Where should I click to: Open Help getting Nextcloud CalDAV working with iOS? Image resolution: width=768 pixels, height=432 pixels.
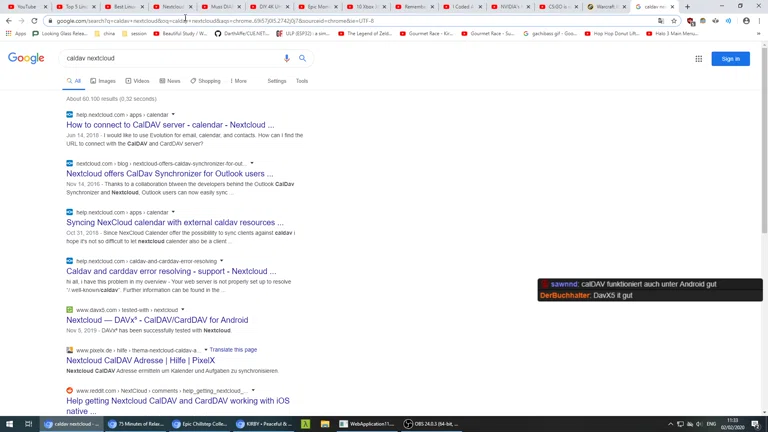(178, 406)
